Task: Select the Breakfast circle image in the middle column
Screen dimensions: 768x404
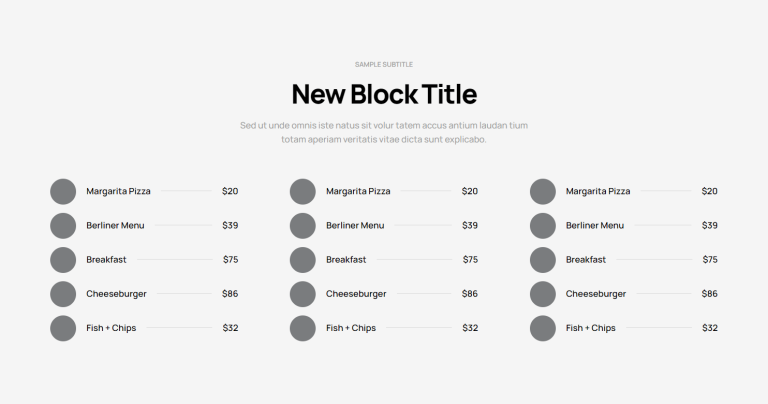Action: [303, 260]
